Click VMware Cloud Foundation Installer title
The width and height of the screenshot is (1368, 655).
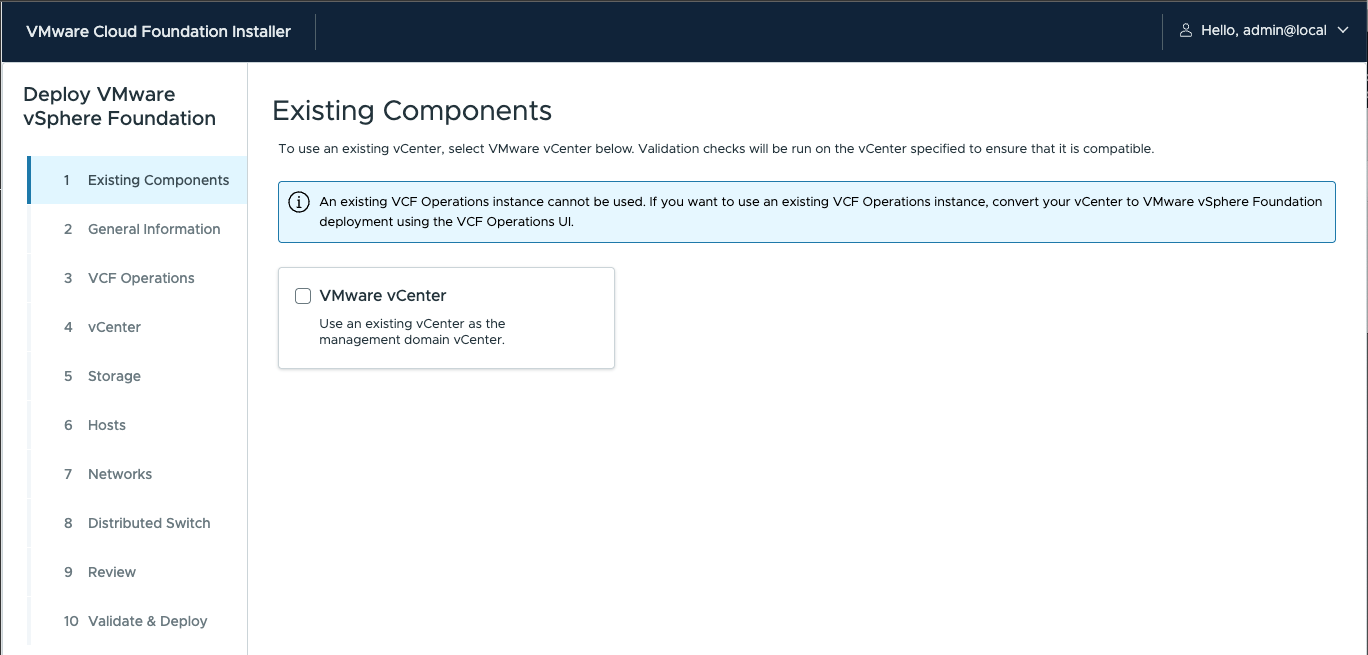point(158,31)
